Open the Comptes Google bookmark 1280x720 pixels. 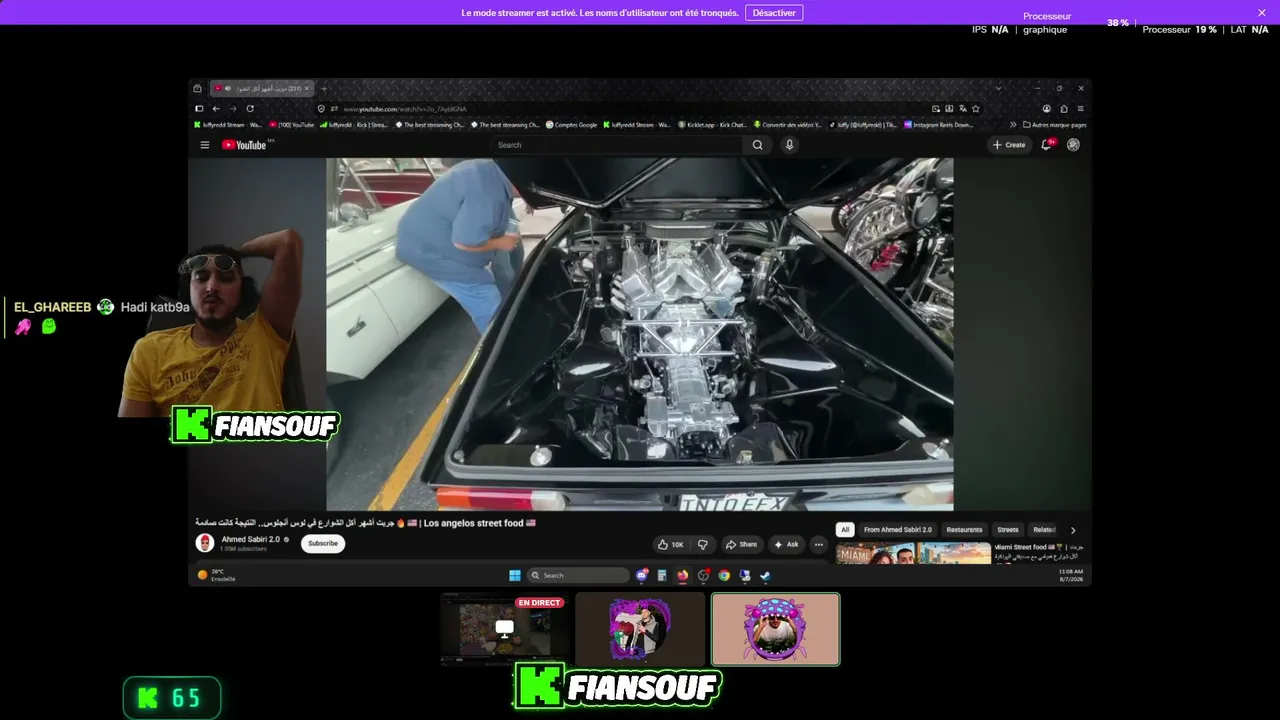point(571,125)
